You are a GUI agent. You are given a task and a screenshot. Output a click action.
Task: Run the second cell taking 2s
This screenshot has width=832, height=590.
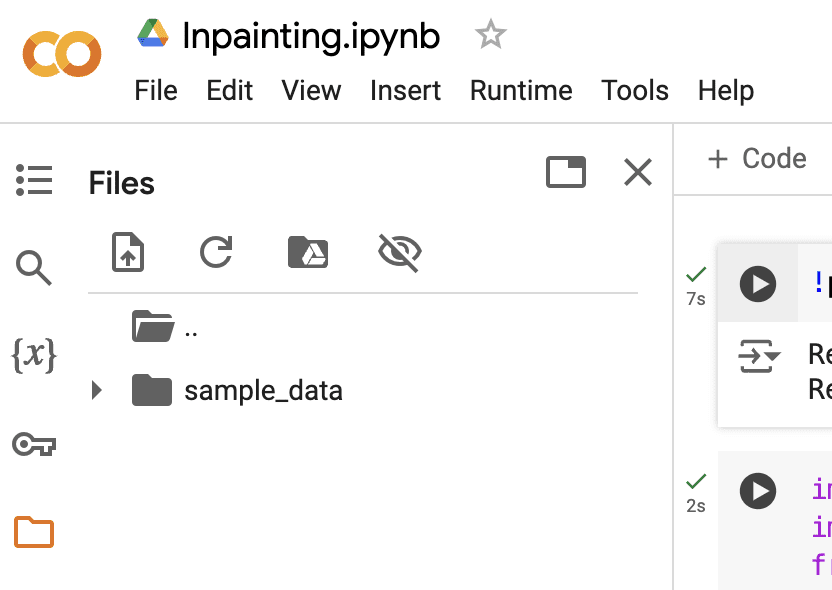(758, 491)
